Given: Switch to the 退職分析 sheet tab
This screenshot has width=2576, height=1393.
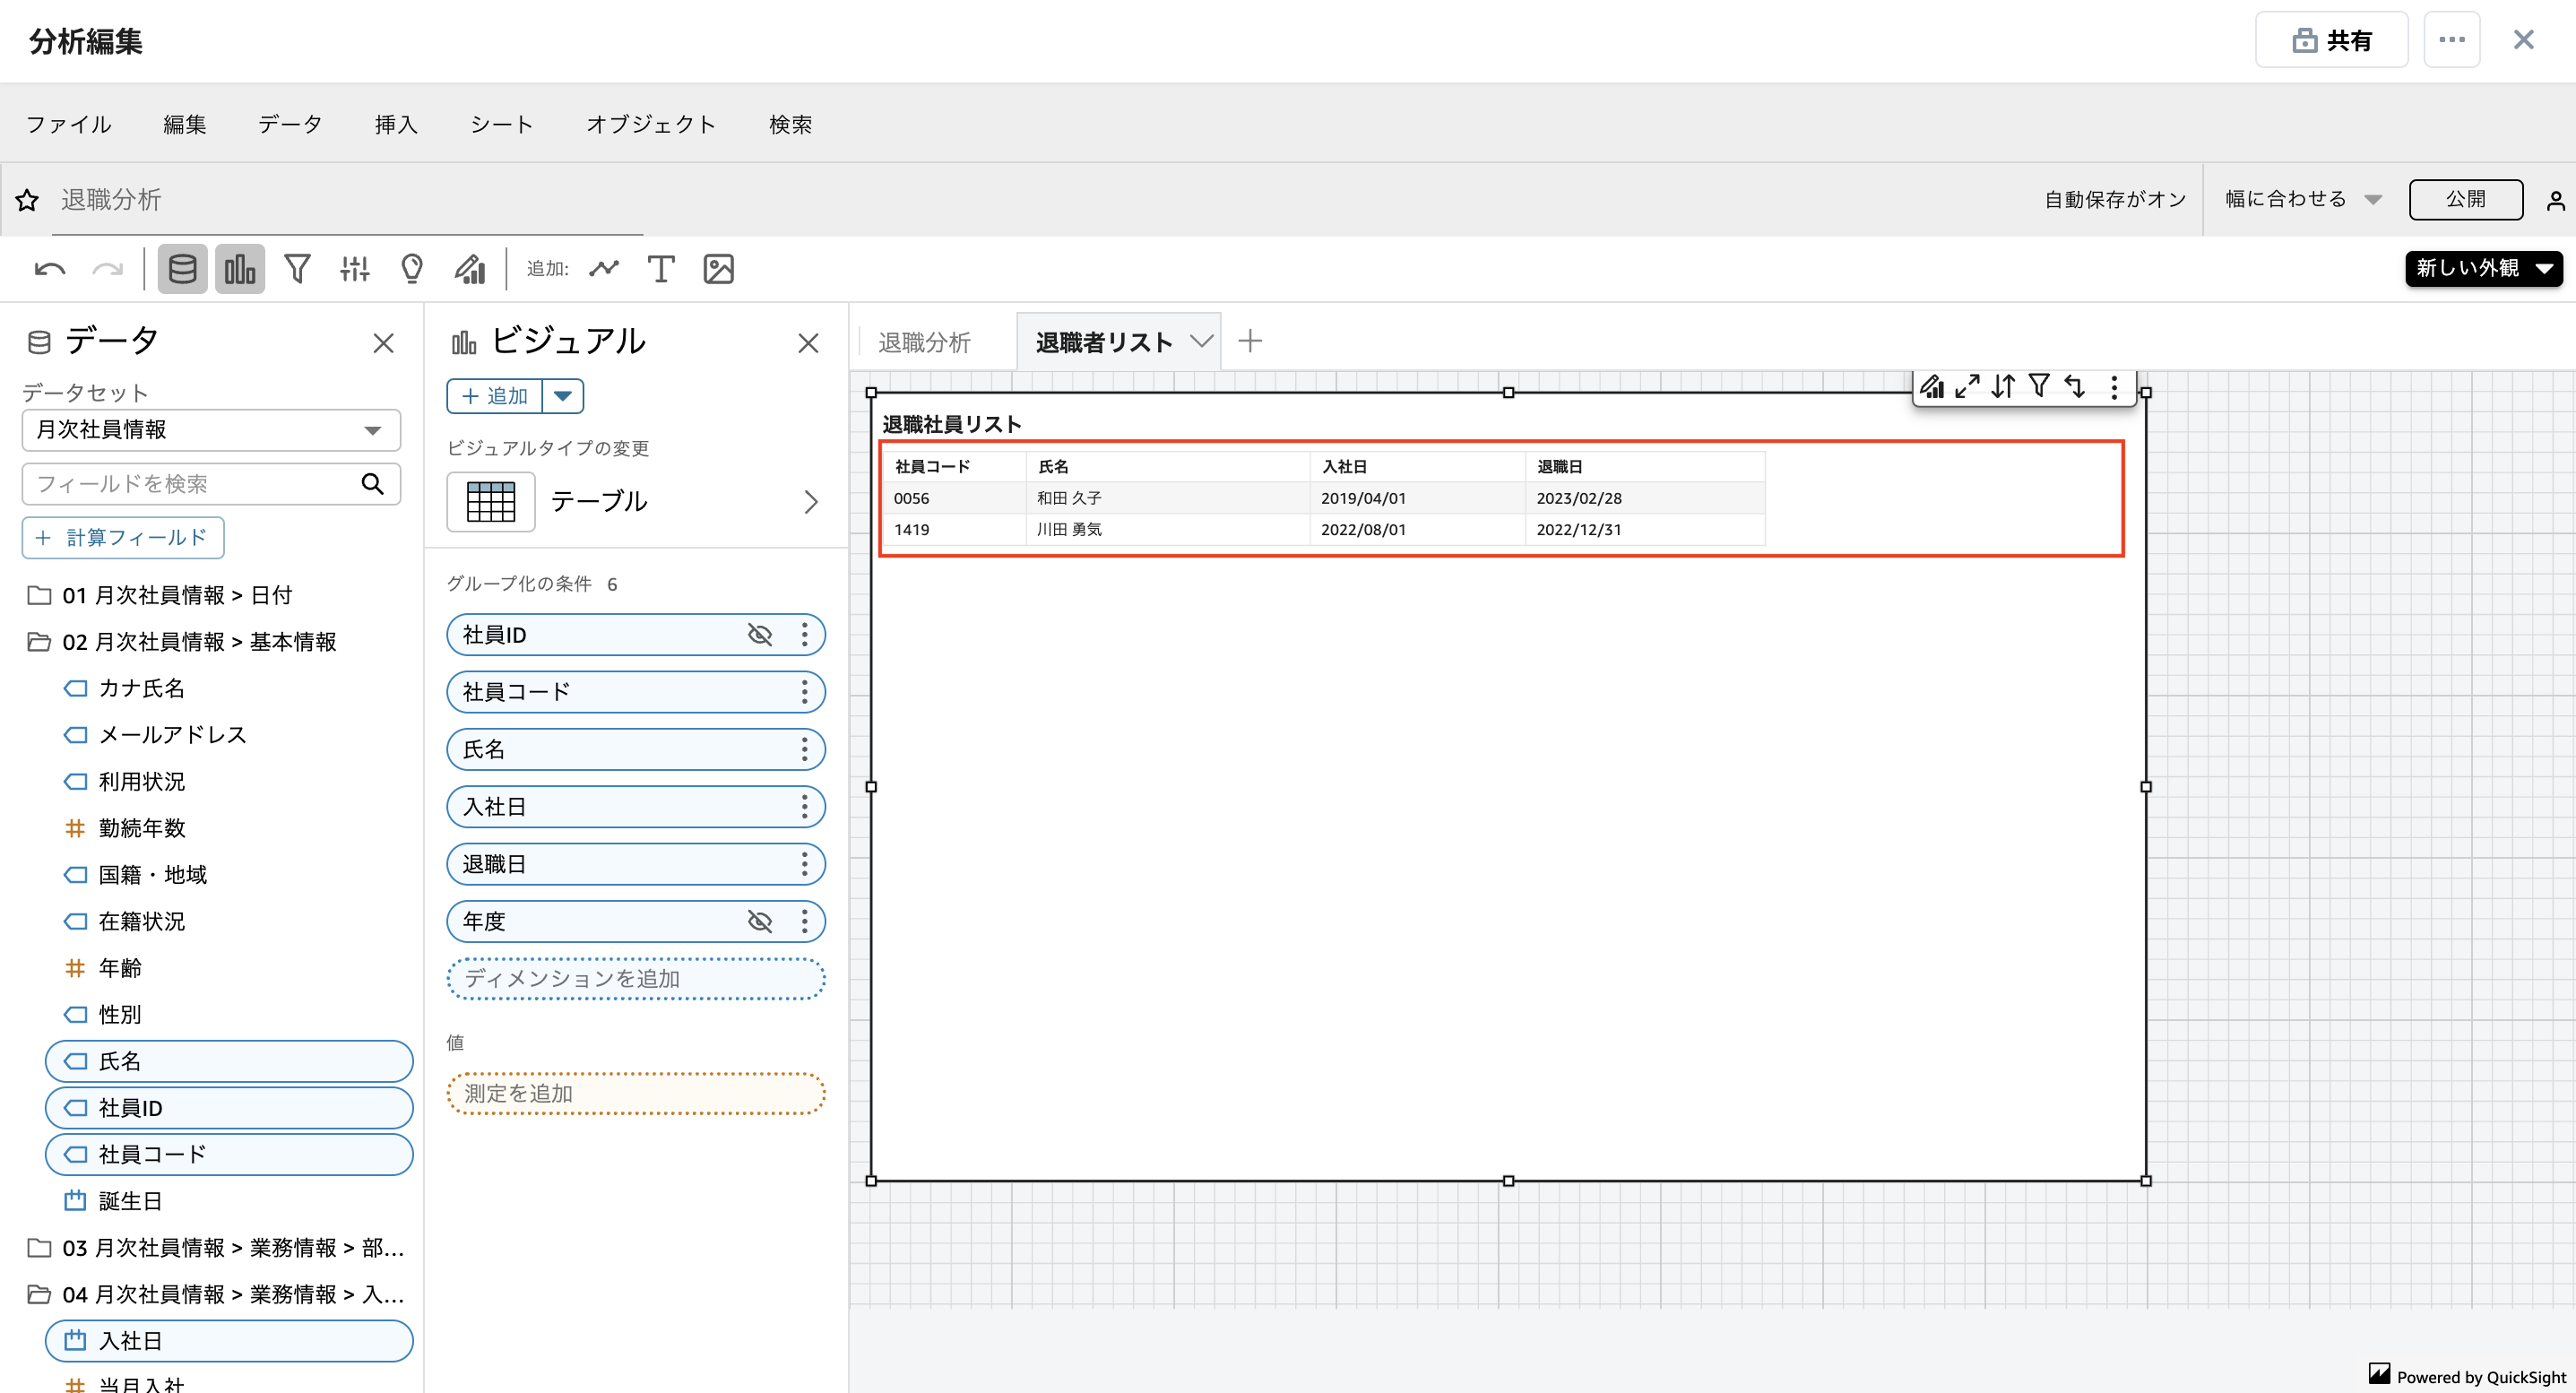Looking at the screenshot, I should 923,341.
